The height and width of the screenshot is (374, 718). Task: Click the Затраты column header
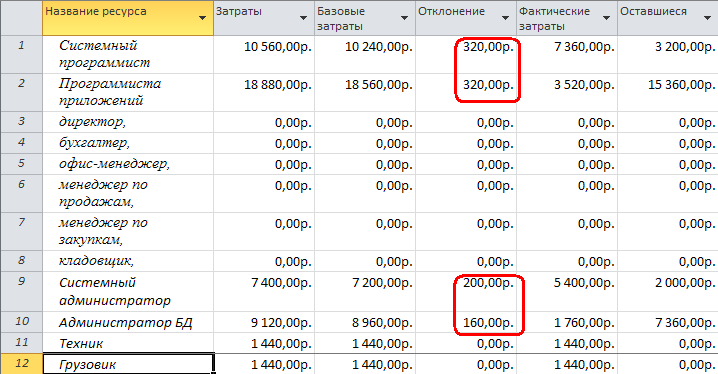point(264,18)
